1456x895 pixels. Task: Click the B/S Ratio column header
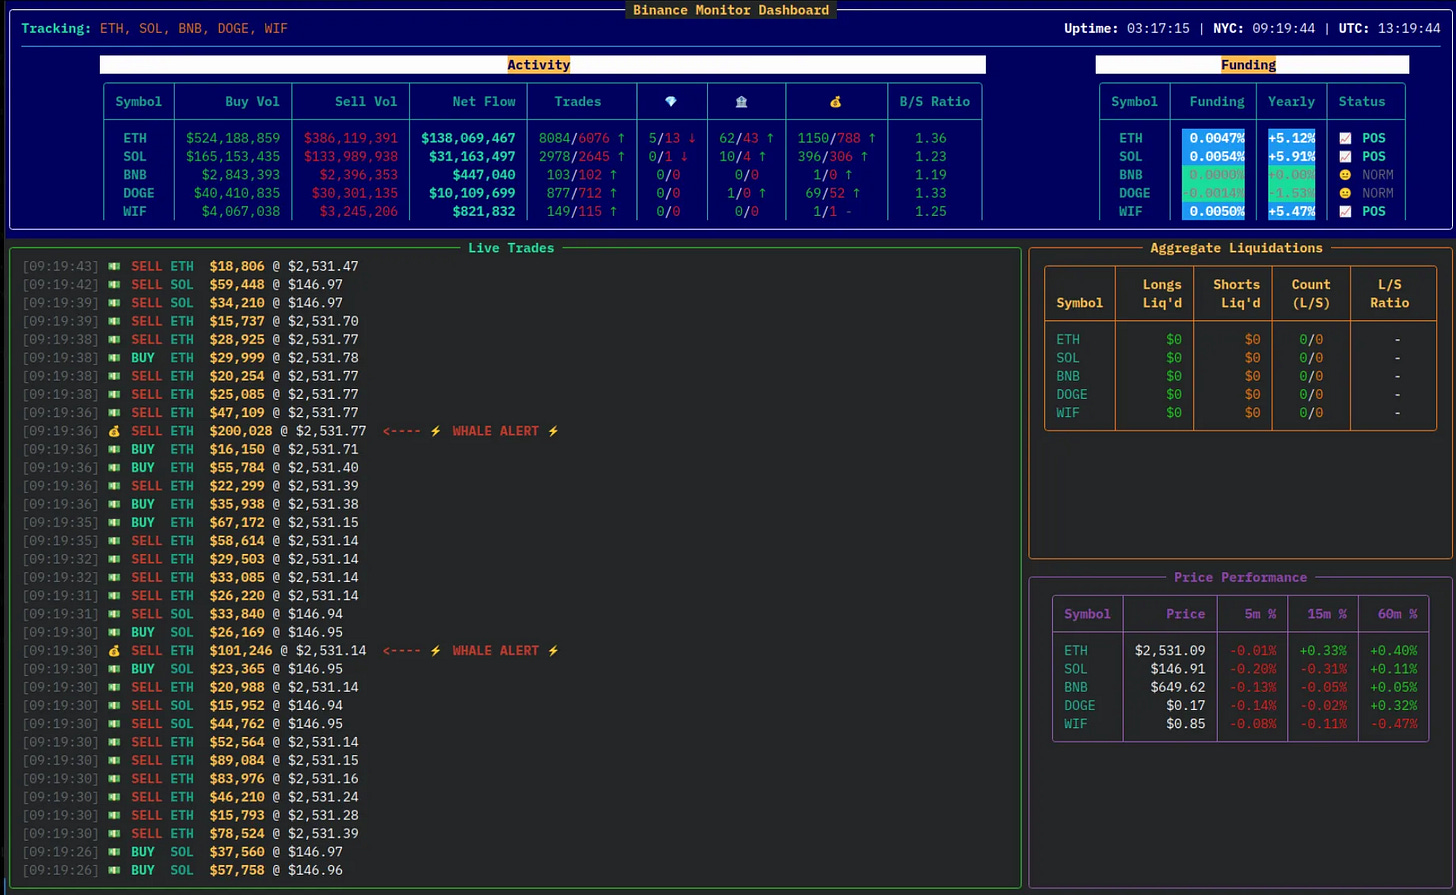coord(934,101)
